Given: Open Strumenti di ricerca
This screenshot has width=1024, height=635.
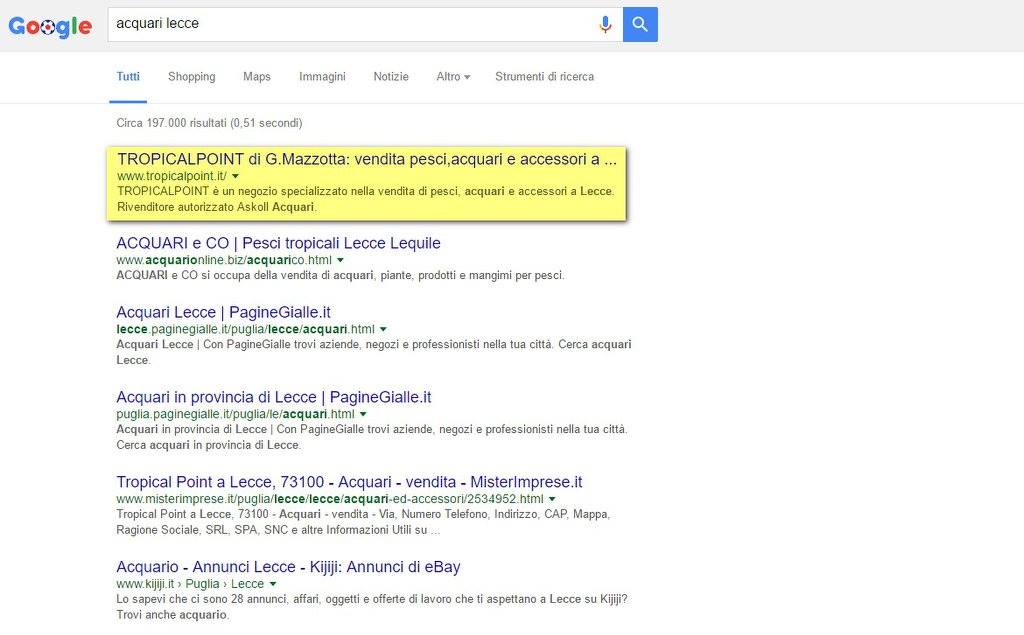Looking at the screenshot, I should click(x=544, y=76).
